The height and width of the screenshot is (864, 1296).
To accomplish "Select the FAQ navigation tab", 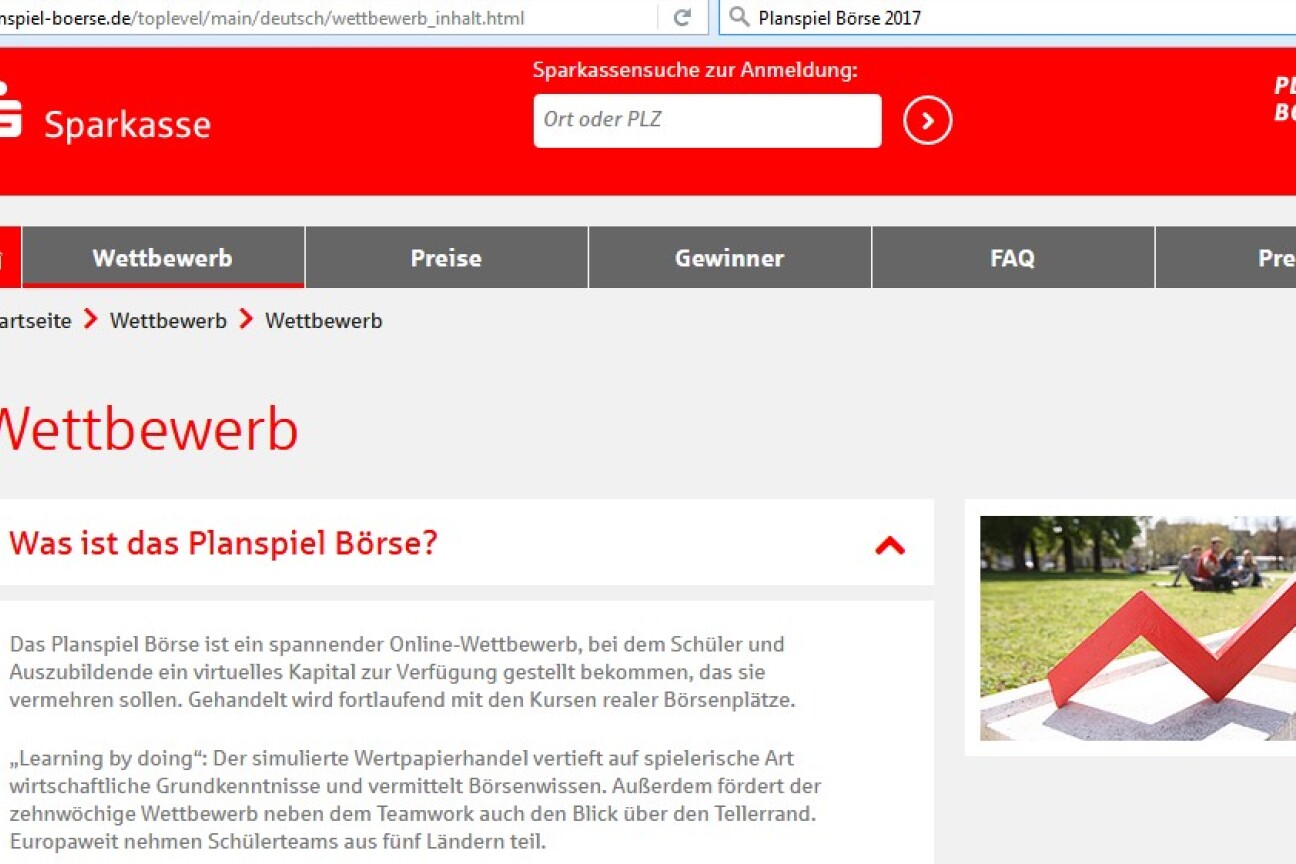I will coord(1012,258).
